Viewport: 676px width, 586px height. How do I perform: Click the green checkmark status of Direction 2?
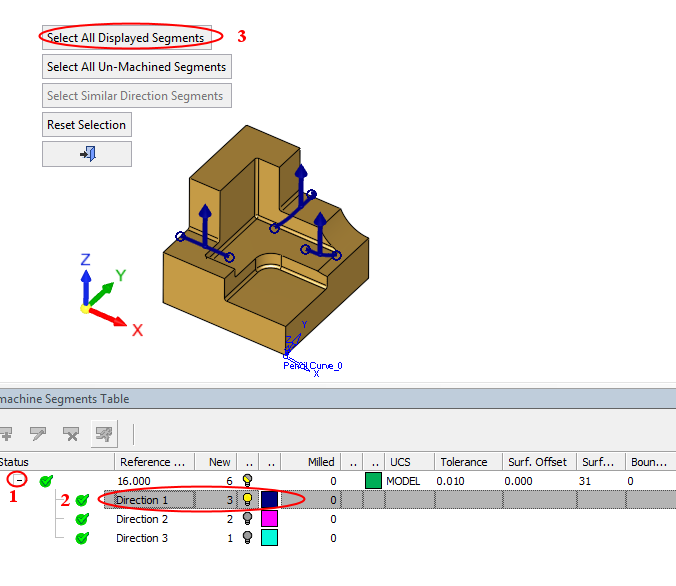[x=83, y=519]
